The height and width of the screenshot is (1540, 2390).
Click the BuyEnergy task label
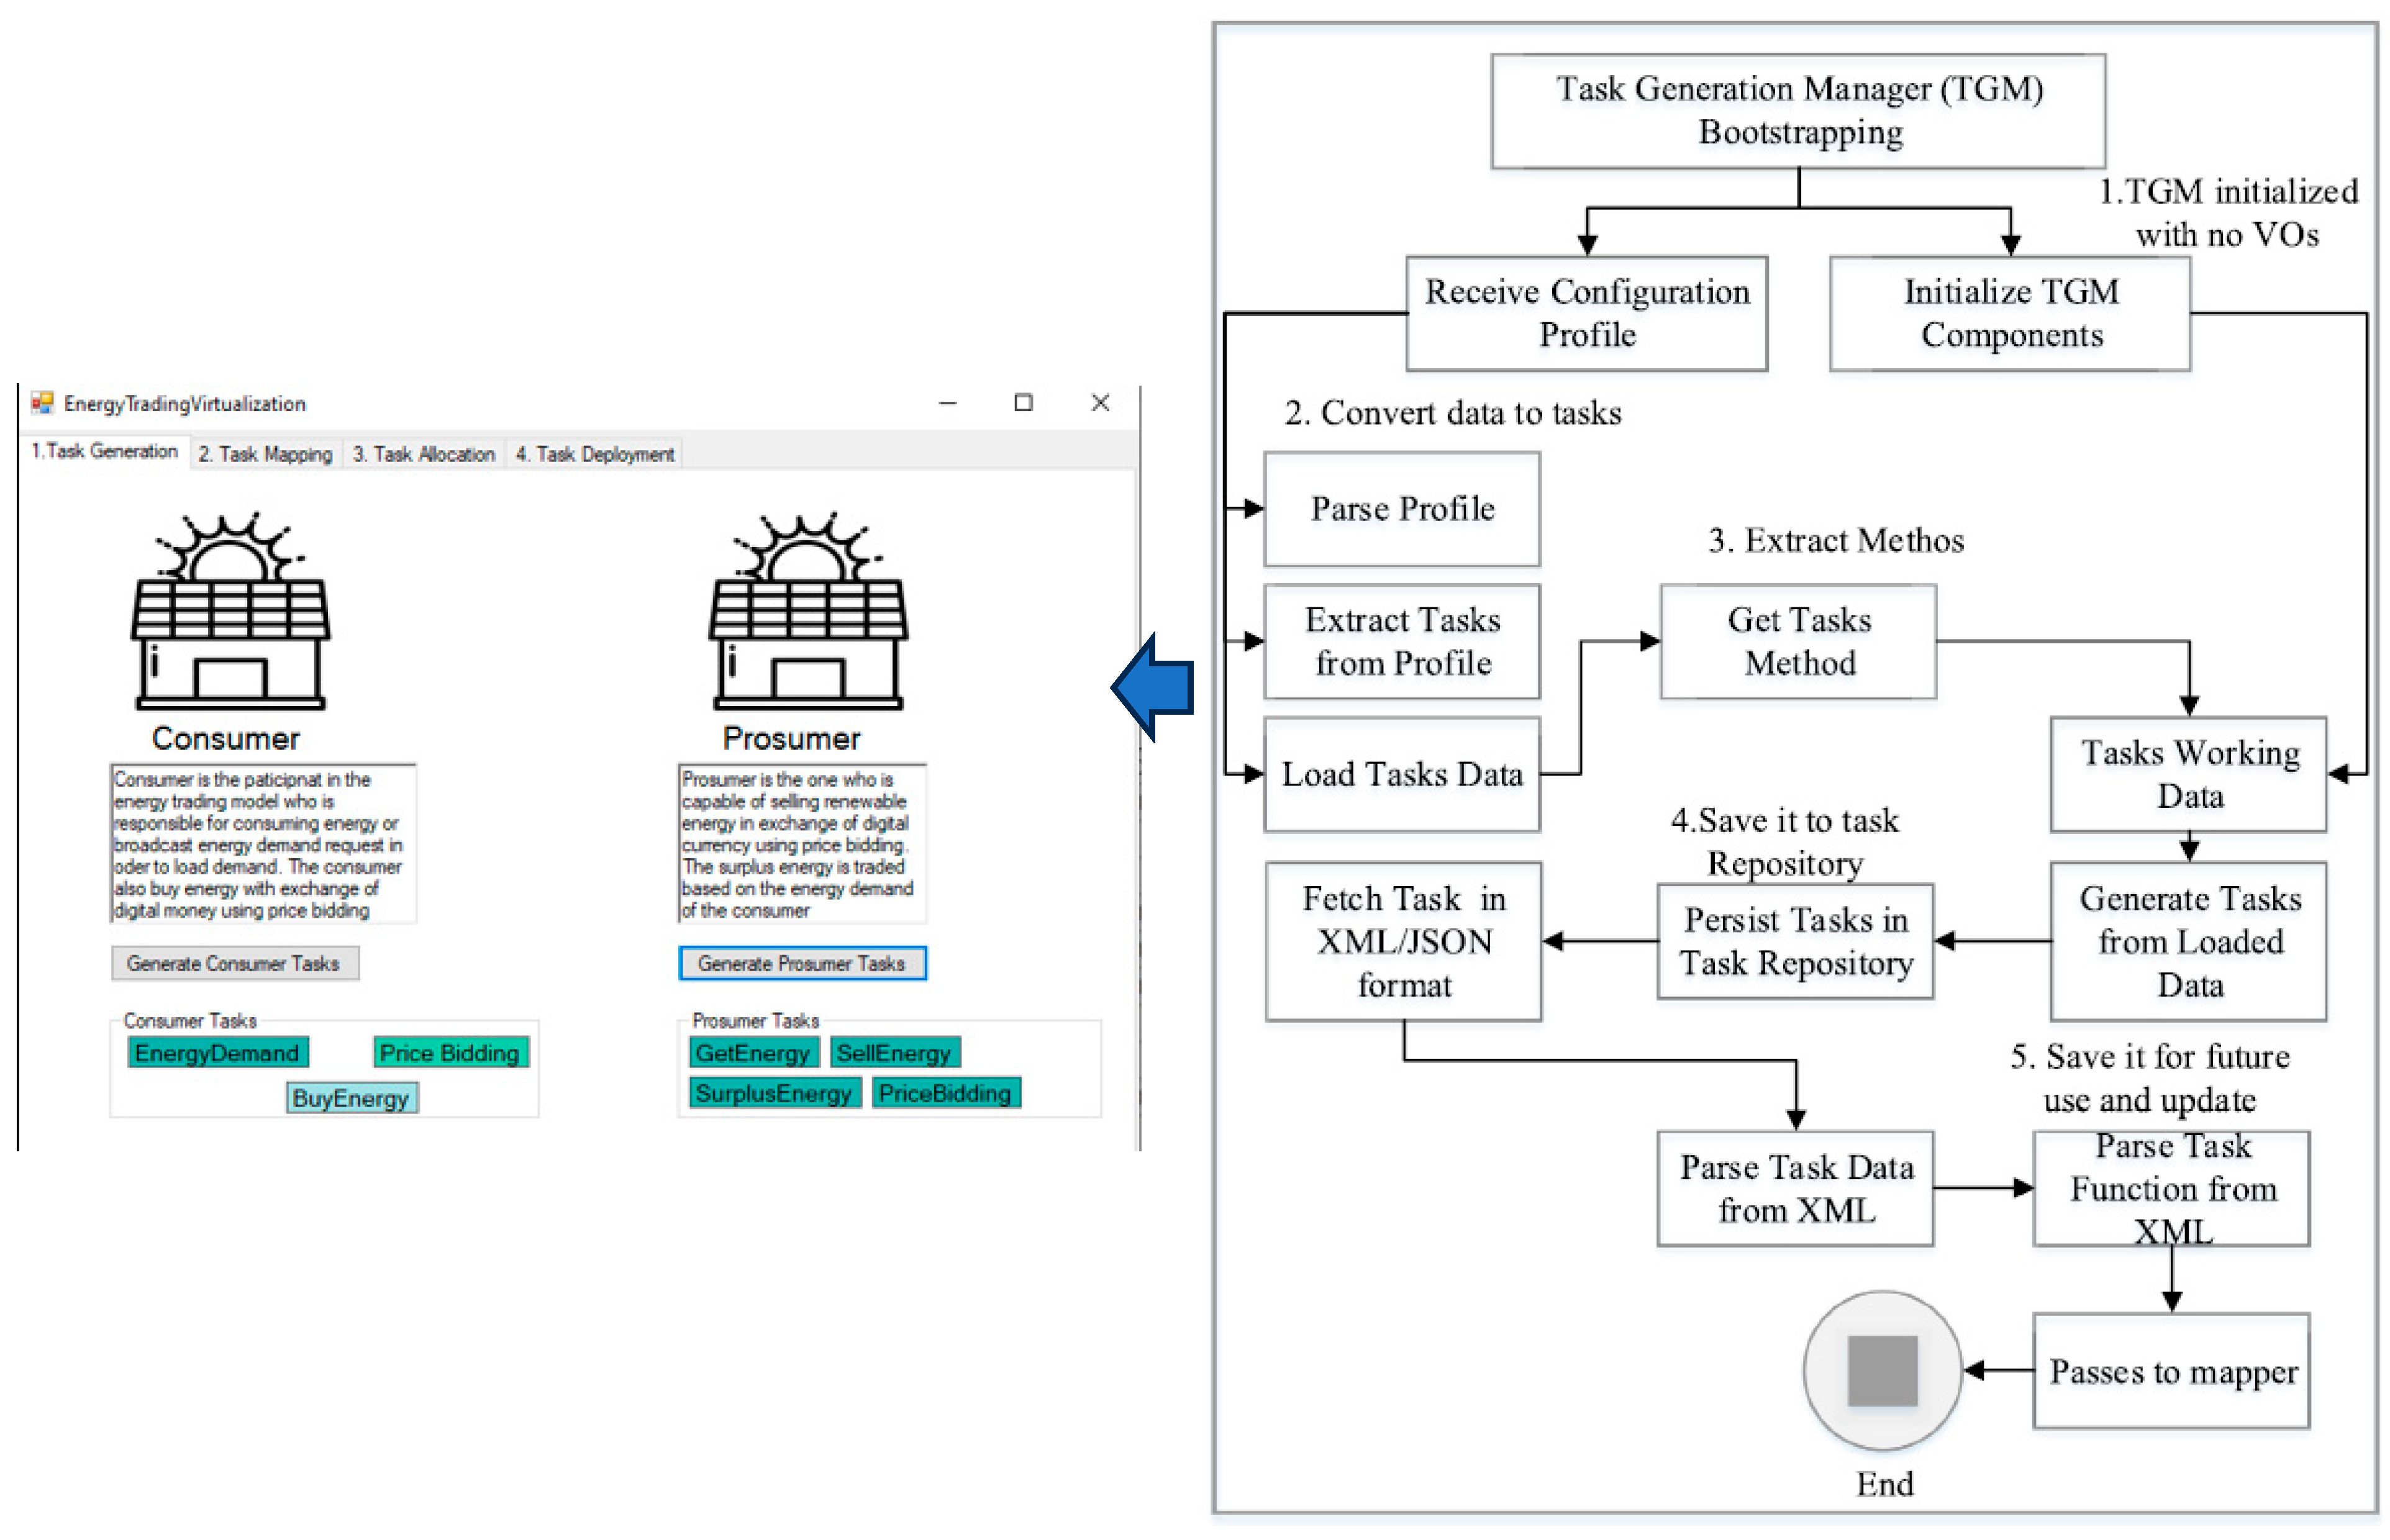pyautogui.click(x=351, y=1098)
